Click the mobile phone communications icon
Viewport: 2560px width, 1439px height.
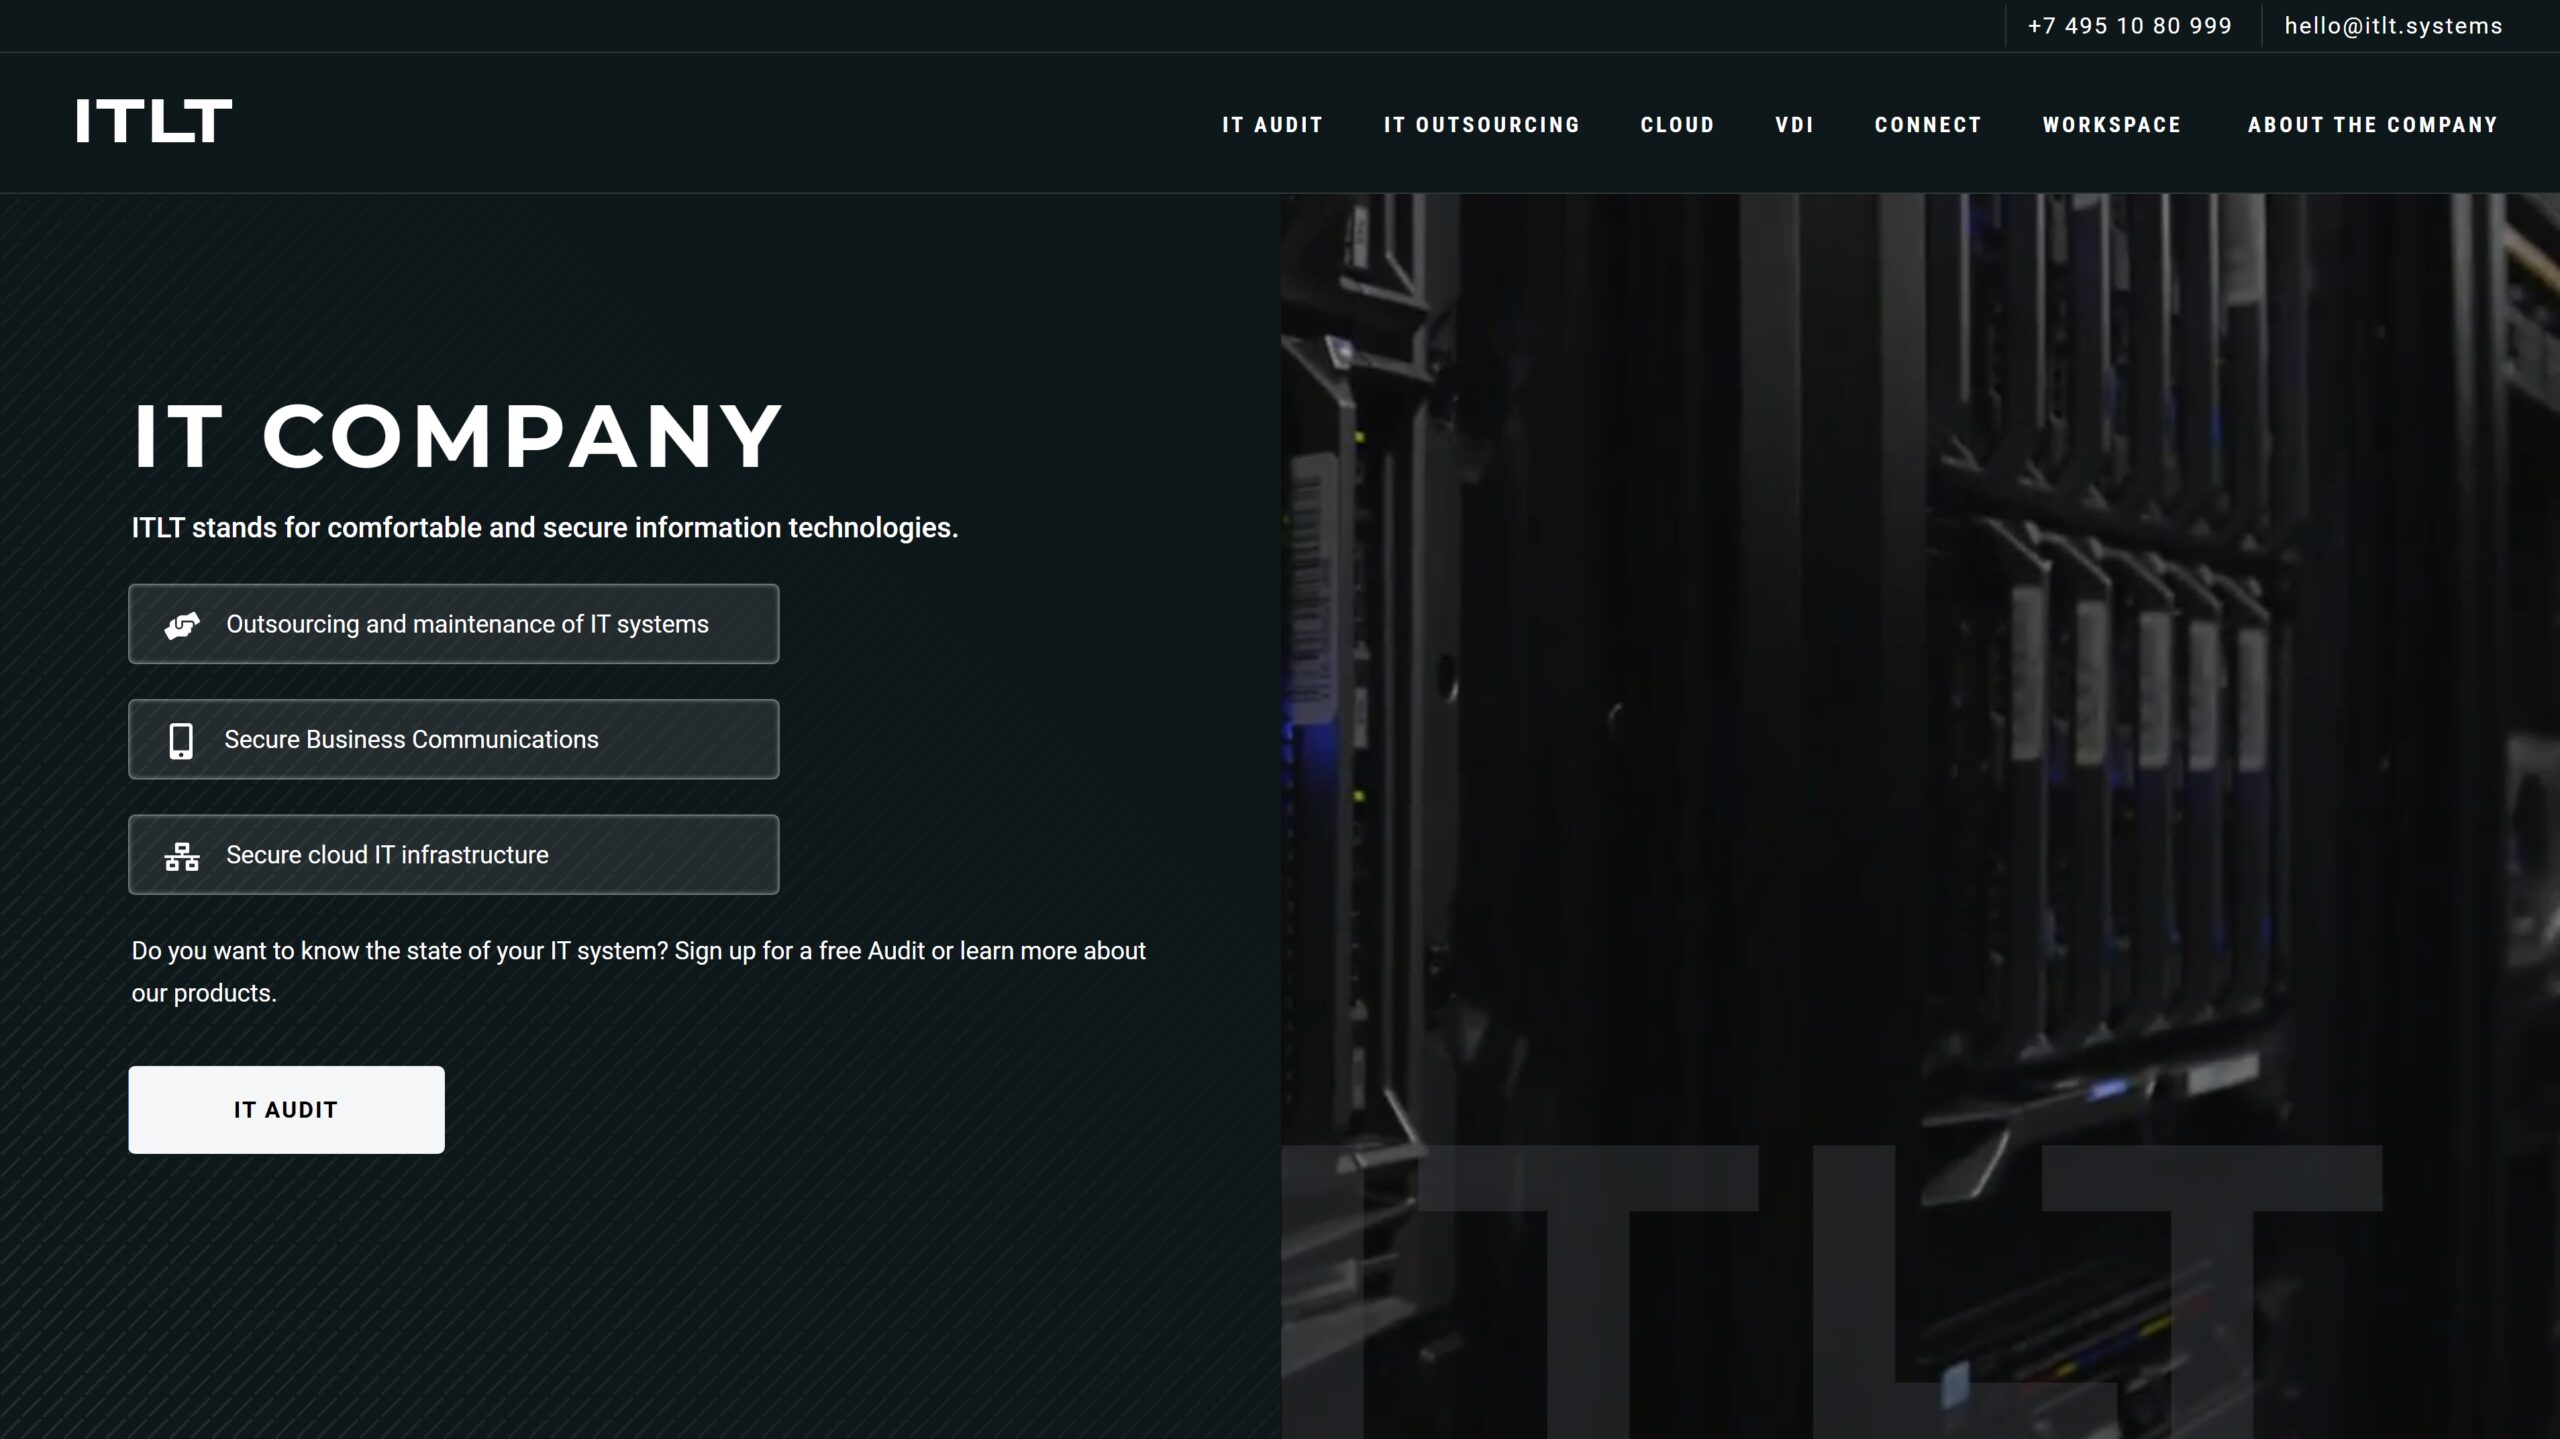click(181, 741)
